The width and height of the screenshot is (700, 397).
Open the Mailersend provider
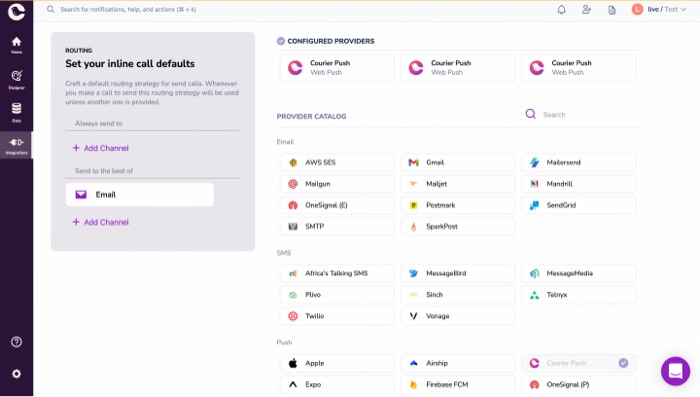[579, 163]
